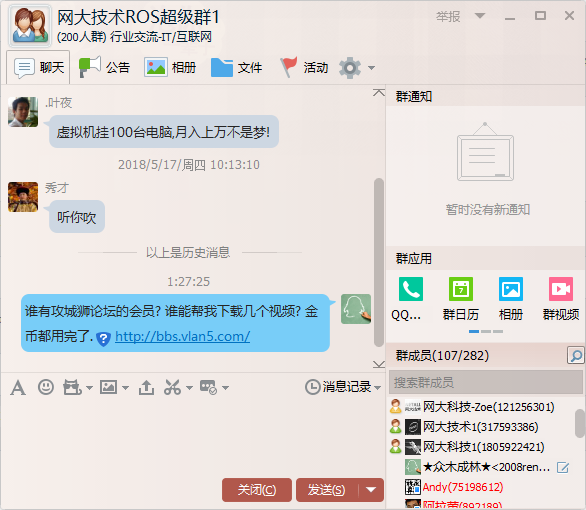Image resolution: width=586 pixels, height=510 pixels.
Task: Edit nickname pencil icon beside 众木成林
Action: pos(563,467)
